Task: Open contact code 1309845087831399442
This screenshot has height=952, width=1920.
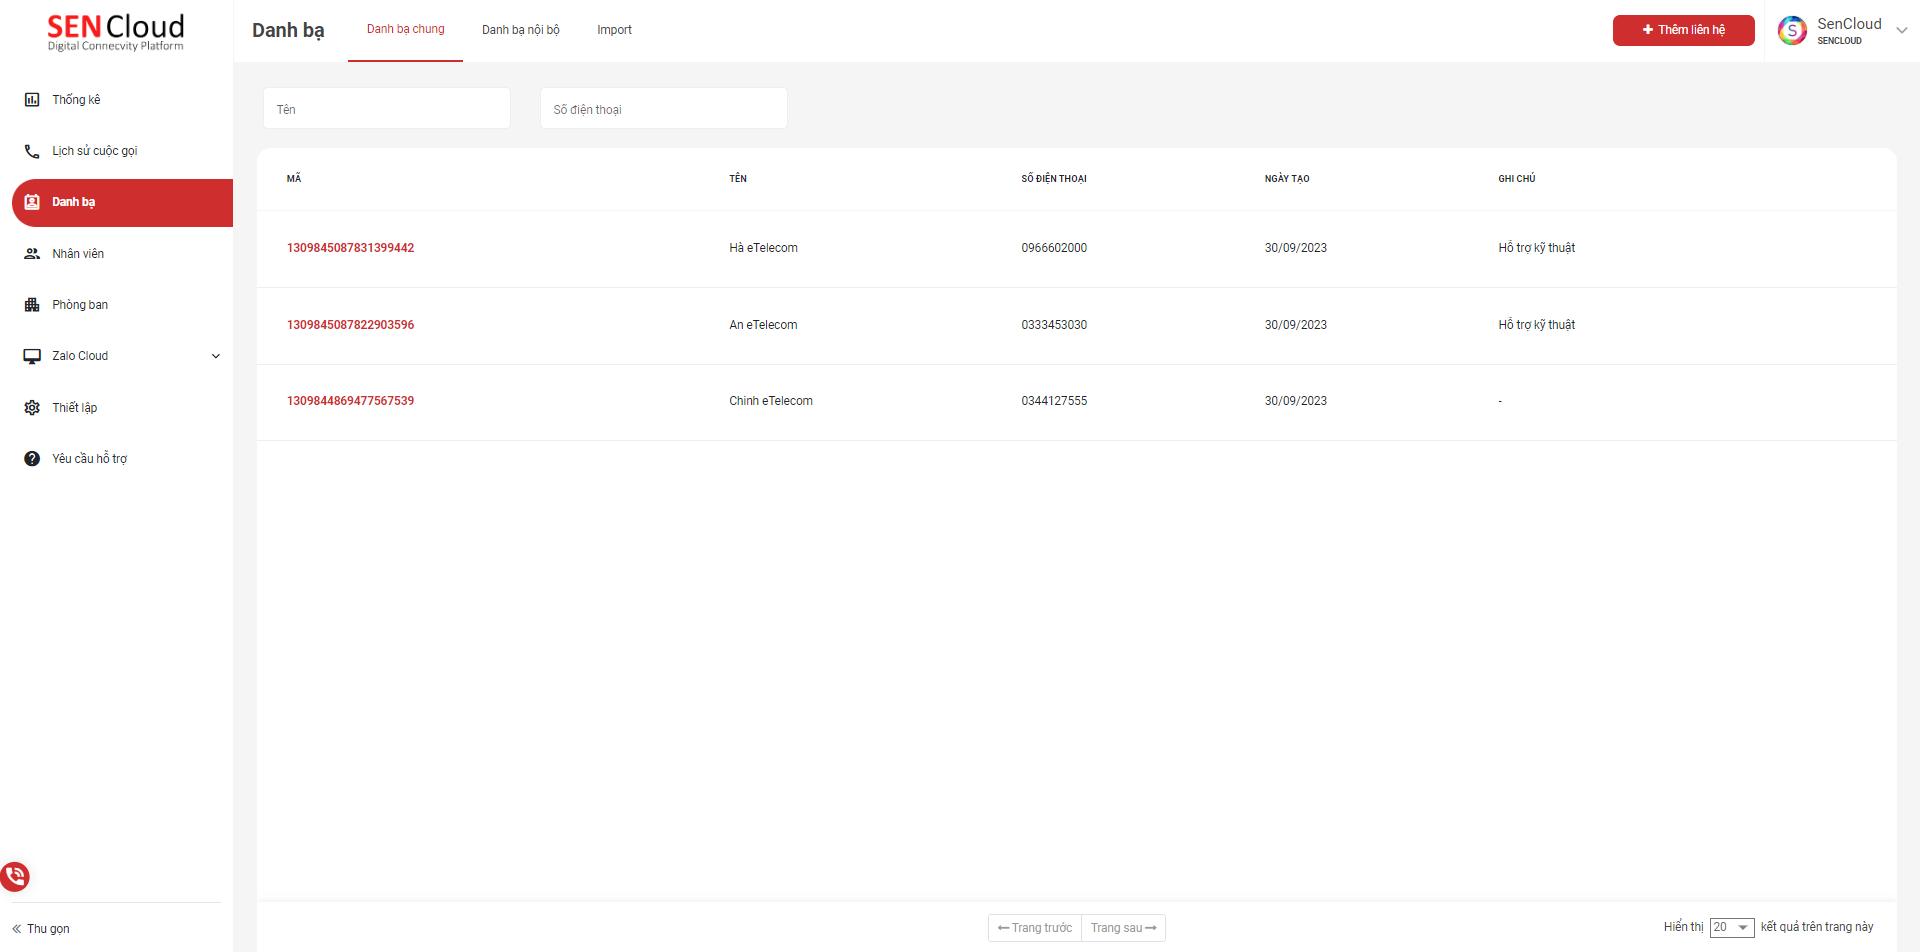Action: 350,248
